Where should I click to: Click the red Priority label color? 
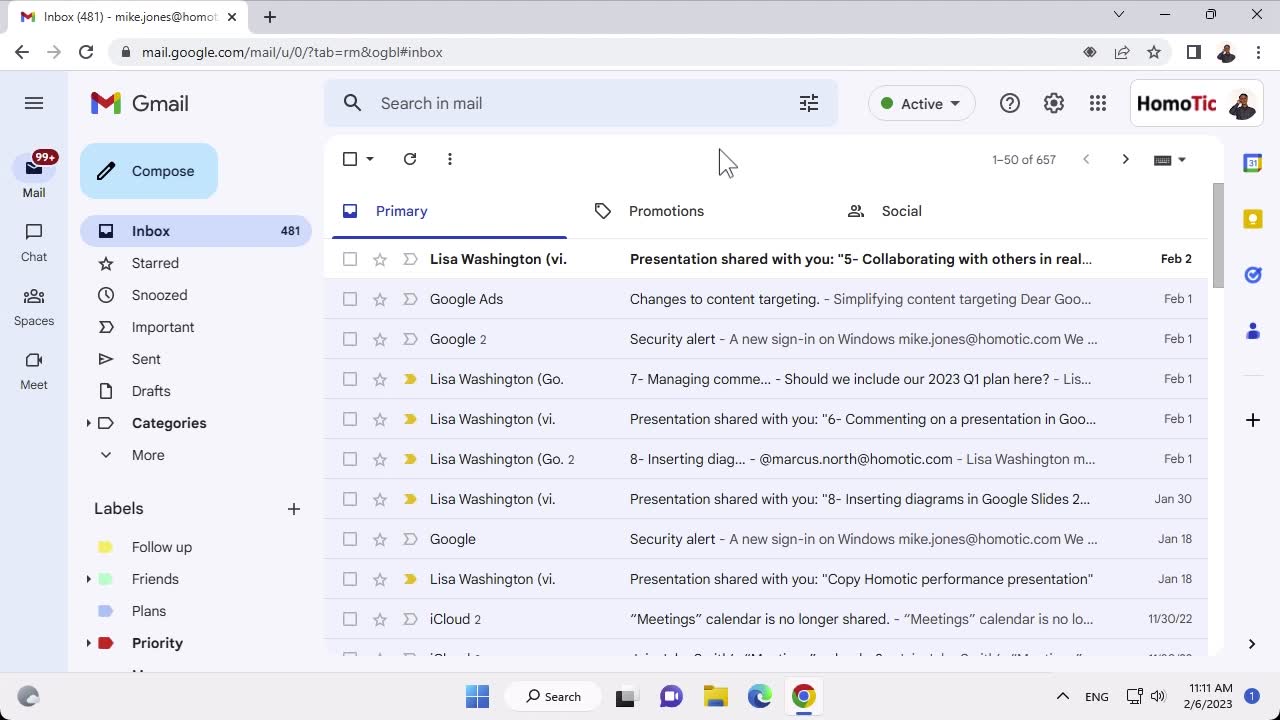tap(106, 643)
